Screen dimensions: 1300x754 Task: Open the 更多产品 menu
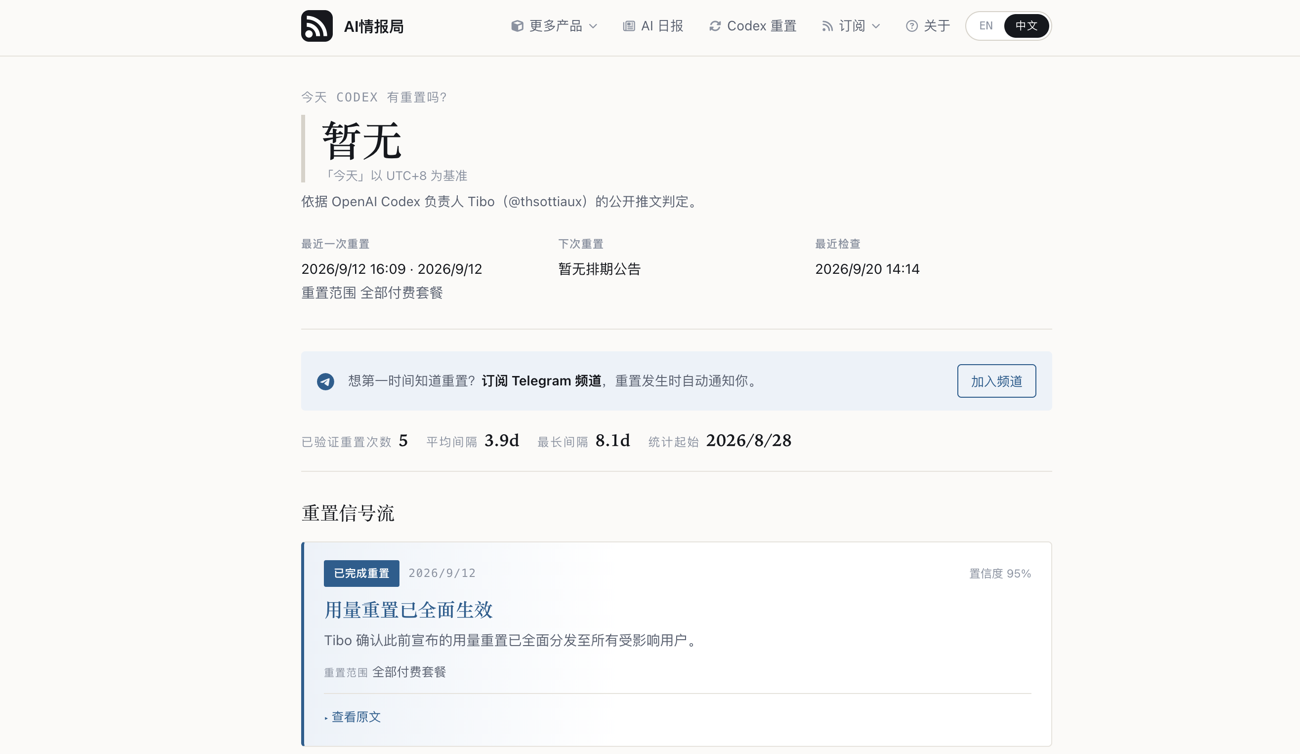click(x=555, y=26)
